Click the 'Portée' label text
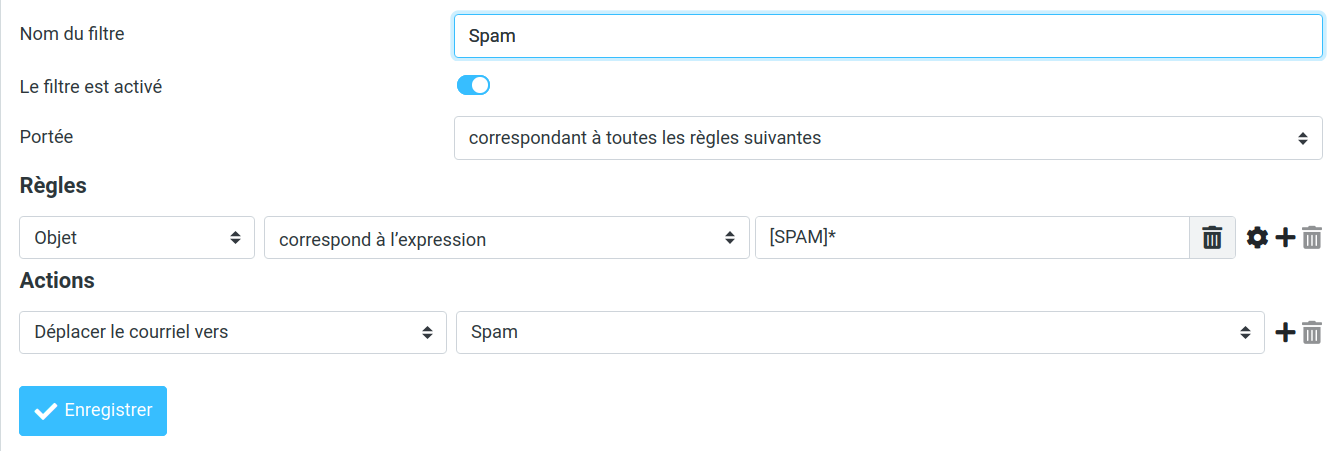The width and height of the screenshot is (1339, 451). [46, 137]
